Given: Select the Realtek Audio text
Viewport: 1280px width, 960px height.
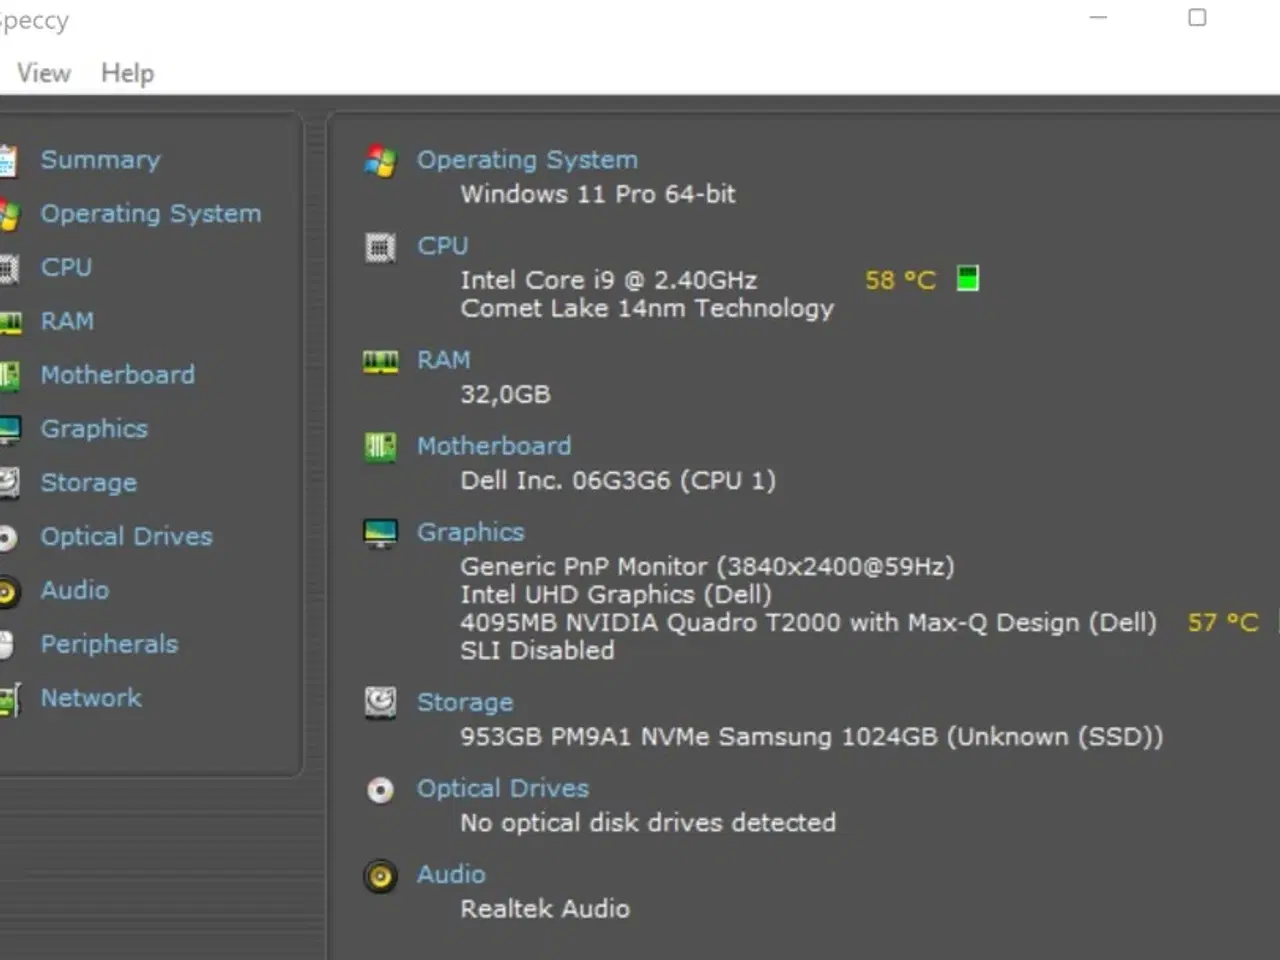Looking at the screenshot, I should coord(545,909).
